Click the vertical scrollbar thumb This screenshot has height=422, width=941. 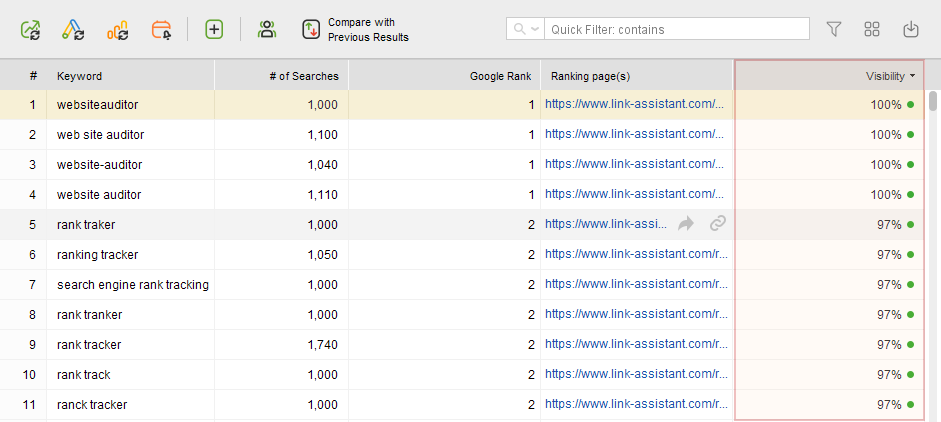(x=933, y=101)
